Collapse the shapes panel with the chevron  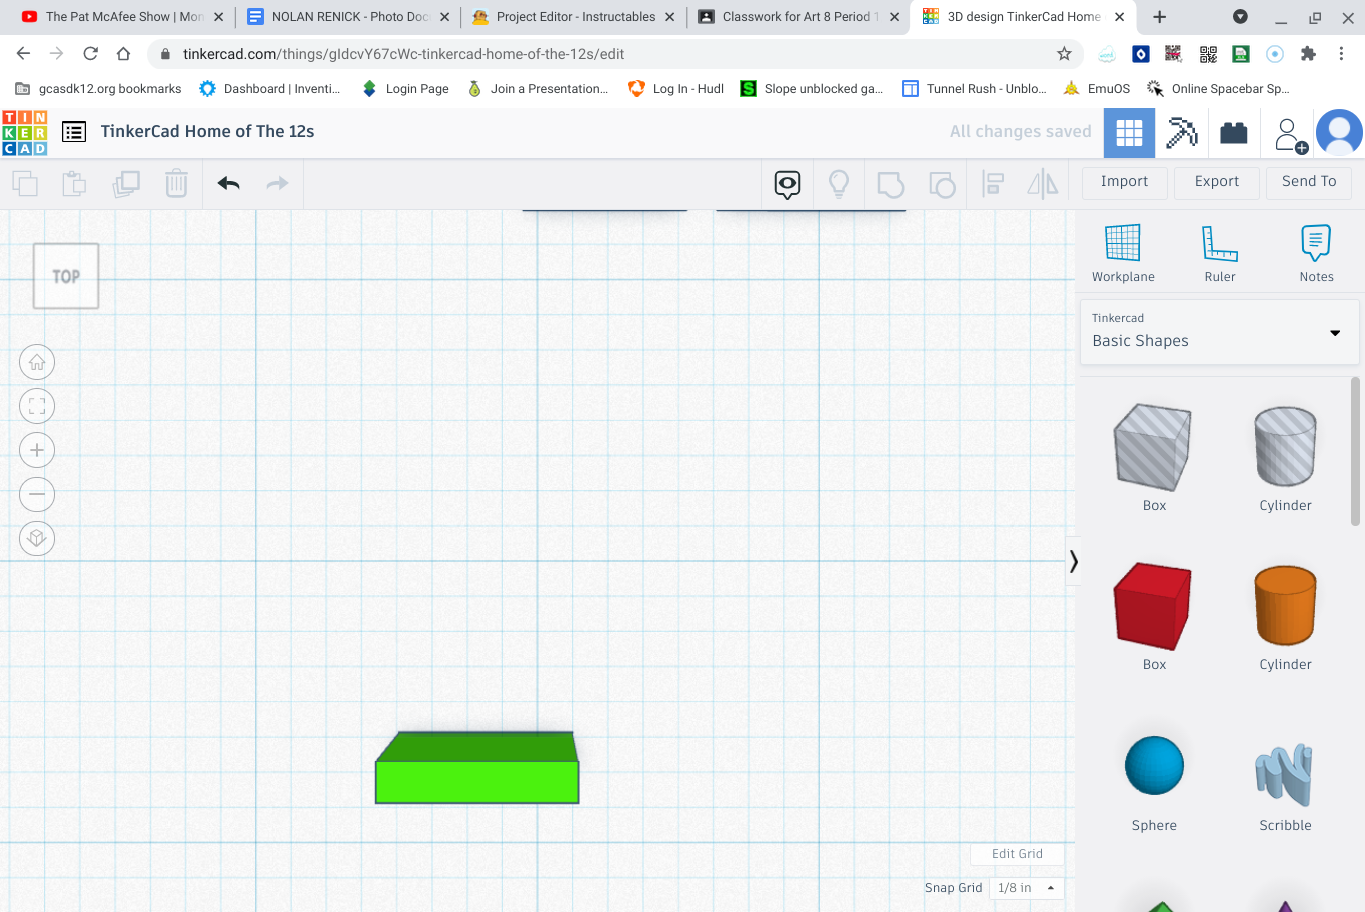tap(1074, 561)
